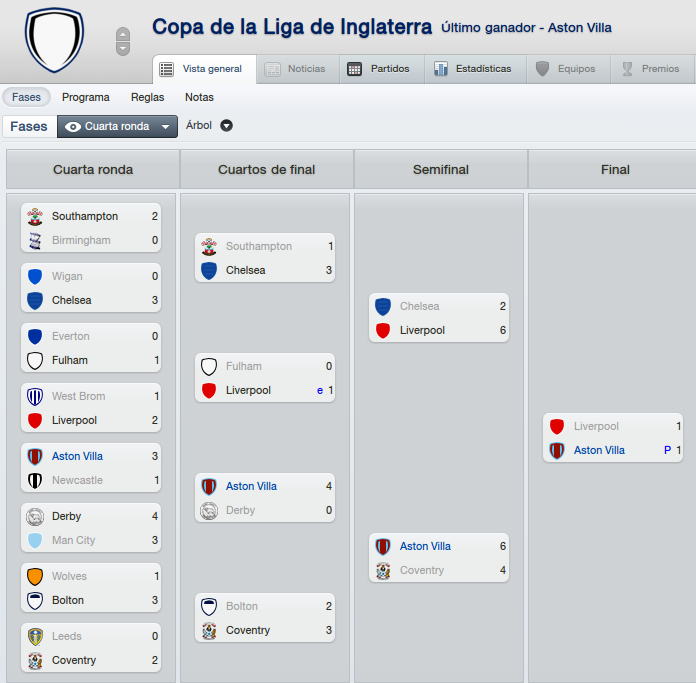Open the Árbol dropdown arrow

(x=226, y=126)
